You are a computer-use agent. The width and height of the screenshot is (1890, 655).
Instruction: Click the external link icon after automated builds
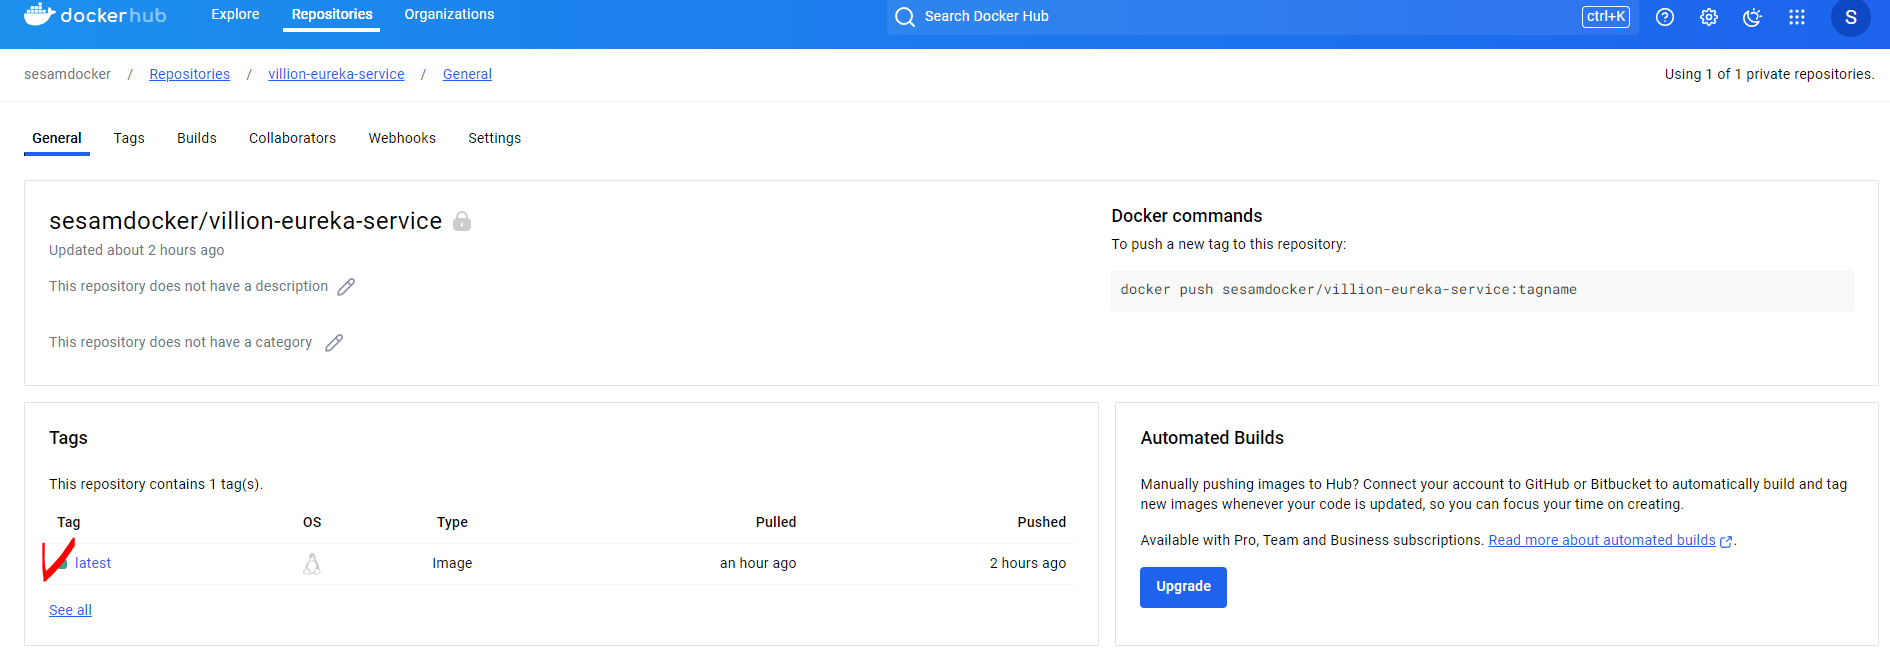(x=1726, y=541)
